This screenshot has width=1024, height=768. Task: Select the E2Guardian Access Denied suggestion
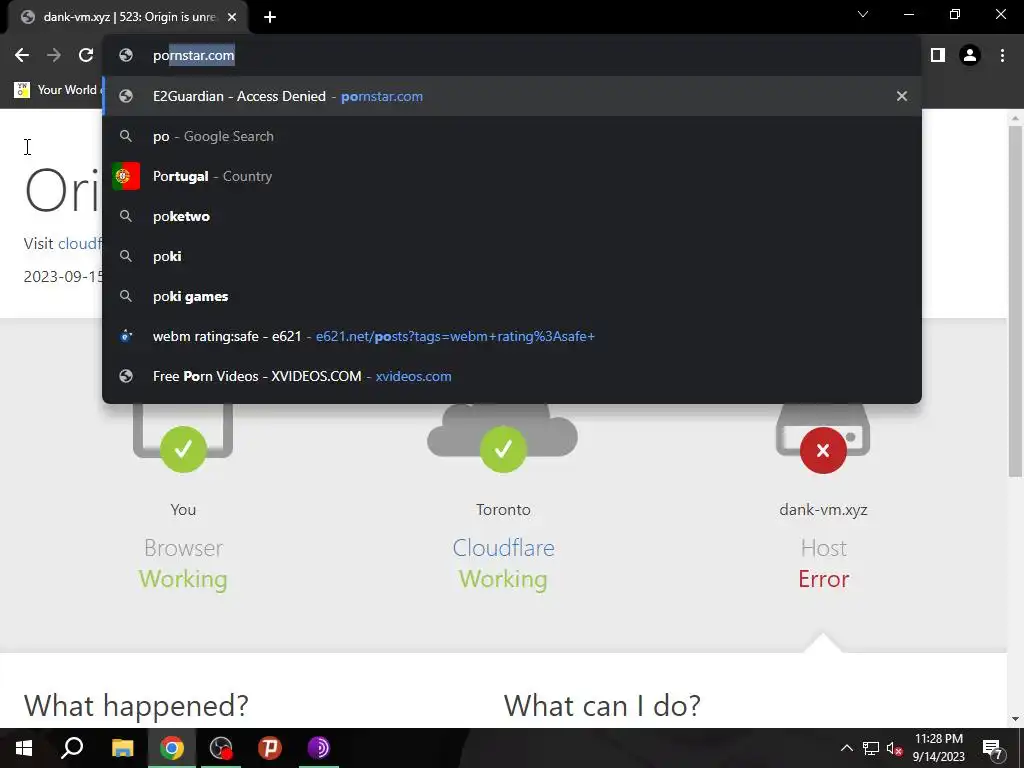click(x=512, y=96)
